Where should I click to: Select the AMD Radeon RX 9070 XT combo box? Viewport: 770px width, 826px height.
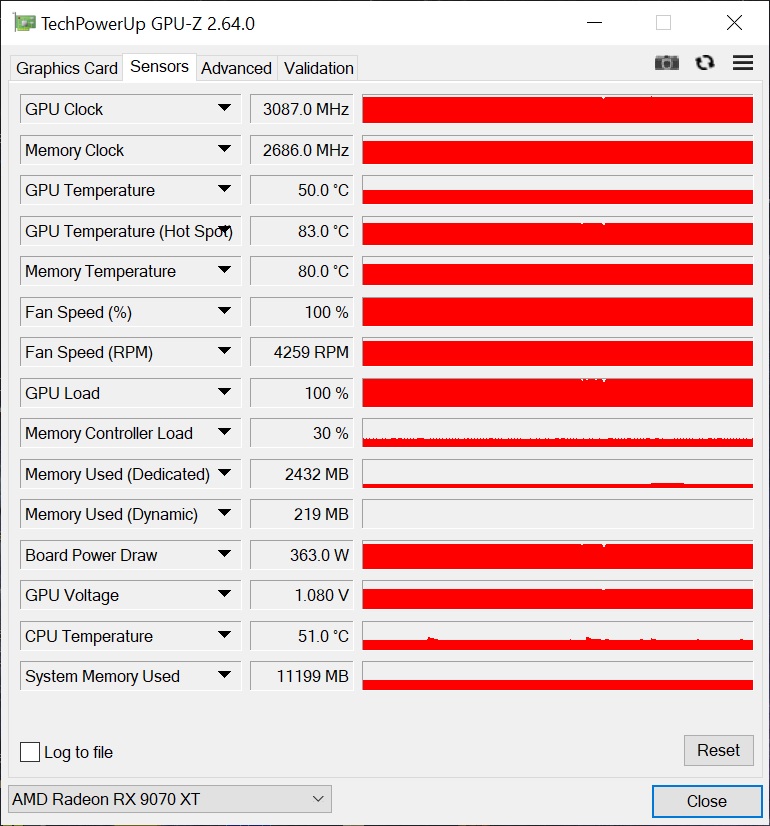[x=170, y=799]
